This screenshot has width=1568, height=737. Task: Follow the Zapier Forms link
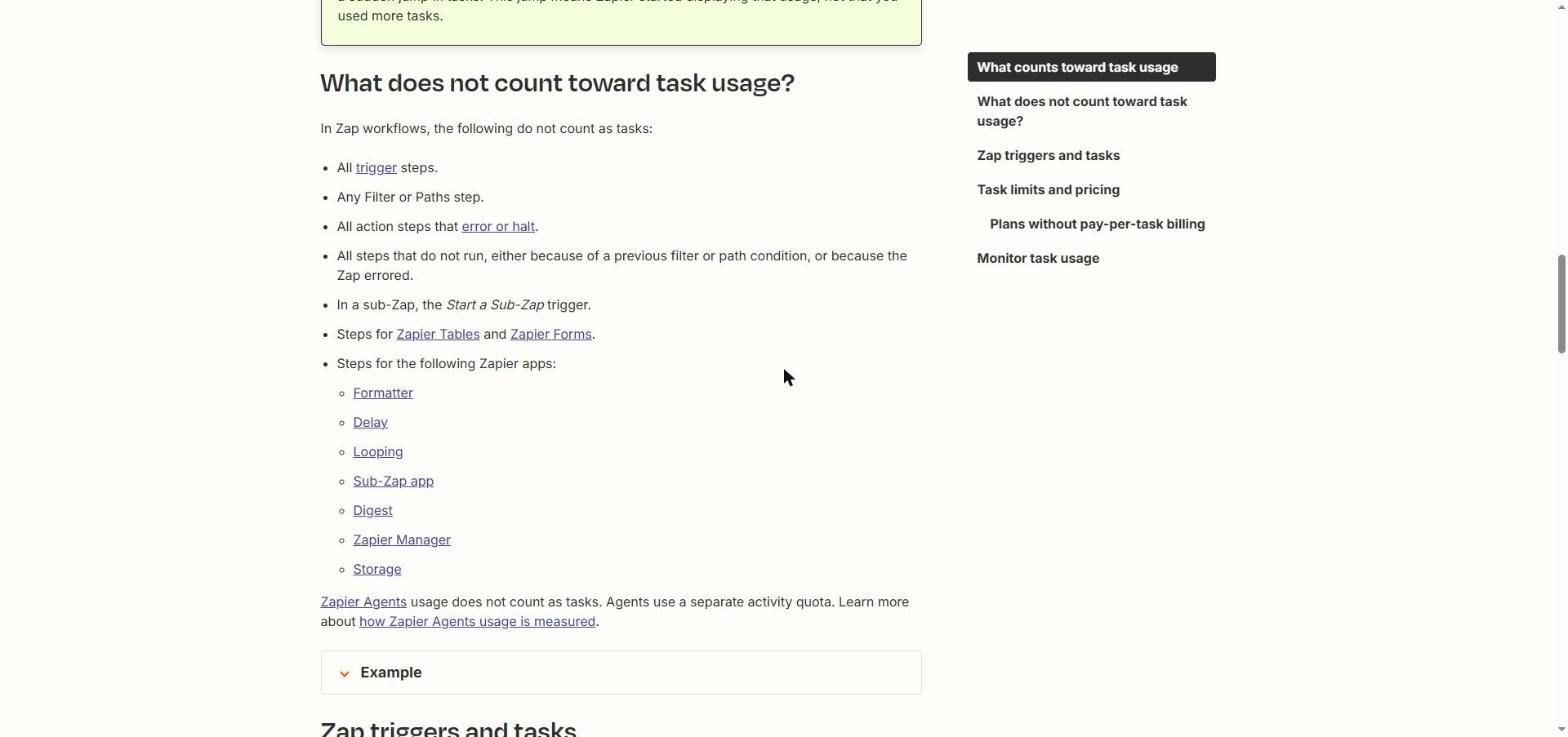point(551,334)
